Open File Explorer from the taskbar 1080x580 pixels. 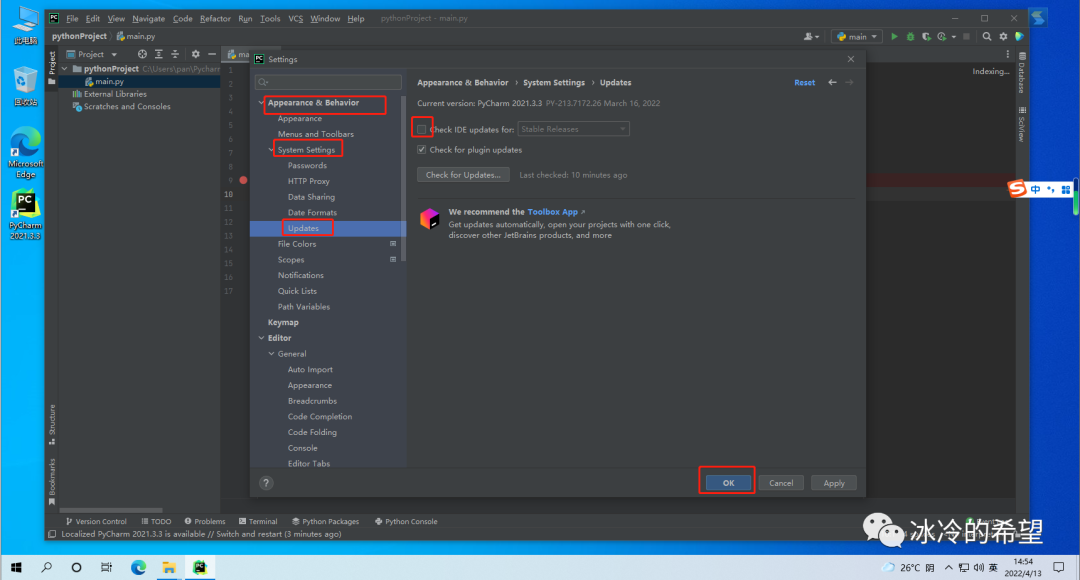pos(169,567)
